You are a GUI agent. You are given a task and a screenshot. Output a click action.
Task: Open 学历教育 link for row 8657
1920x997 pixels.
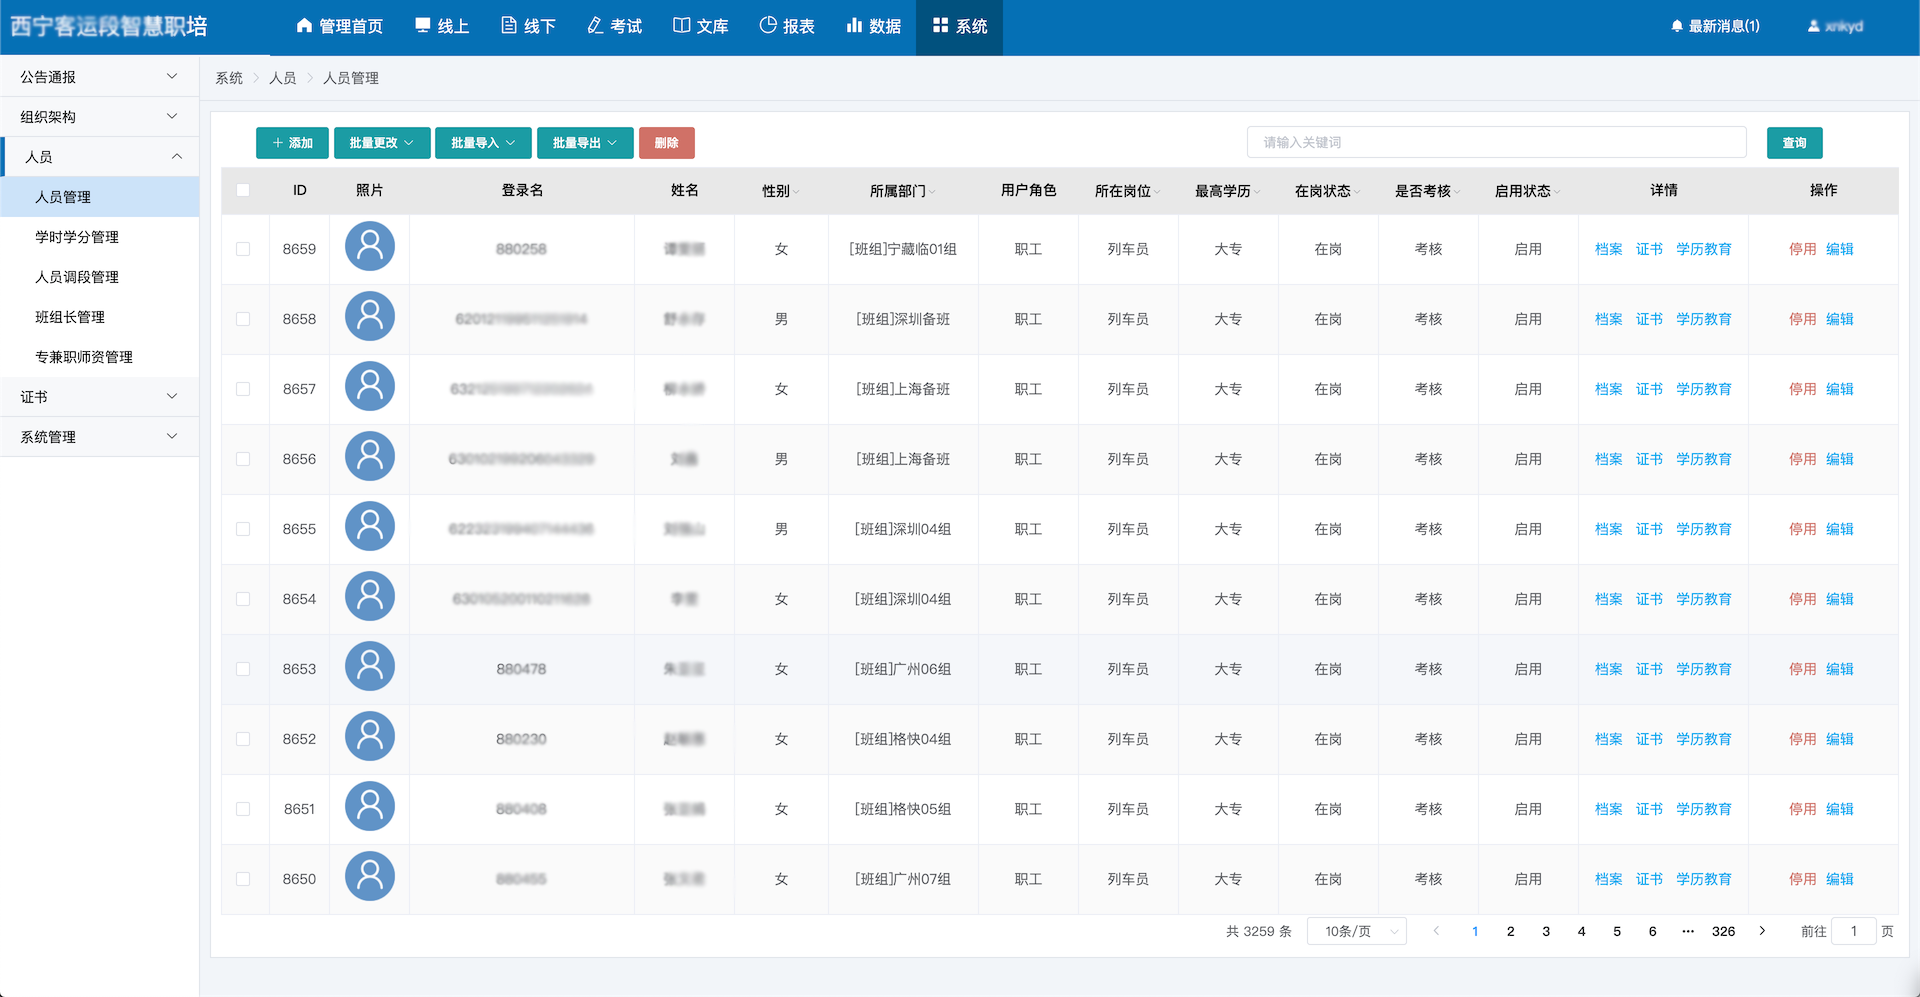[1704, 389]
